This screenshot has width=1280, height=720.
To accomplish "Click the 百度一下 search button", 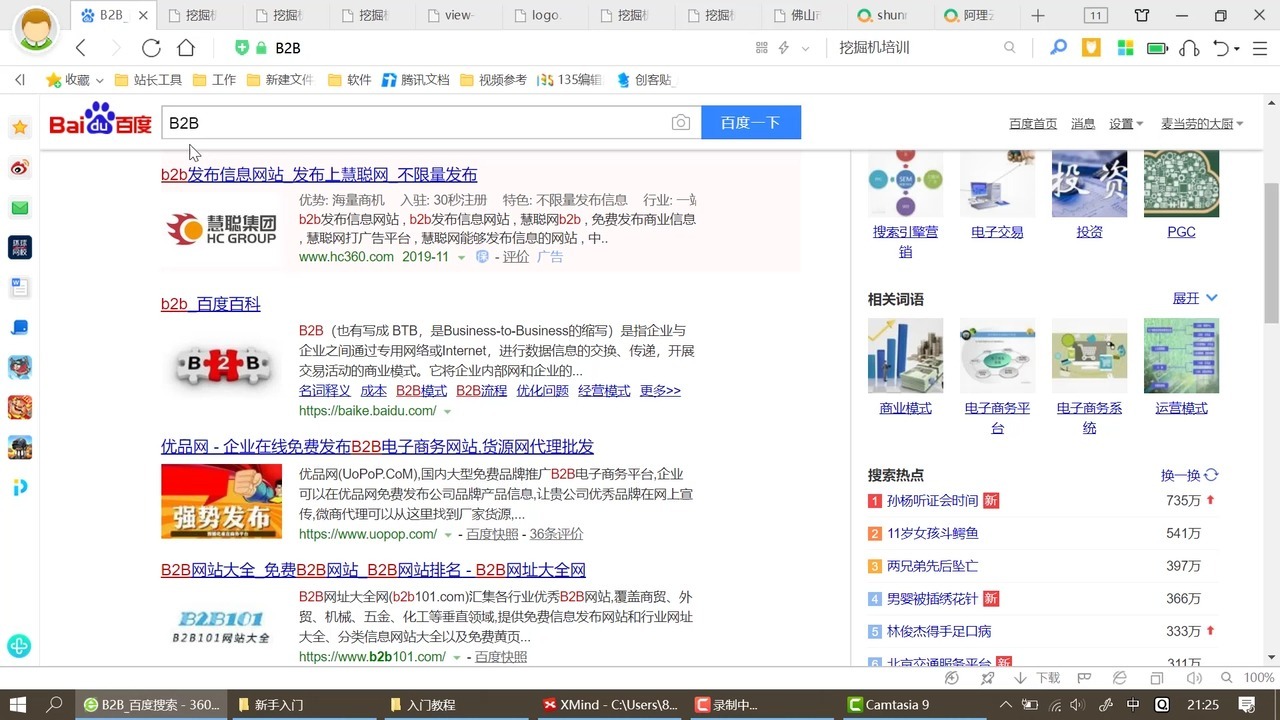I will [x=751, y=122].
